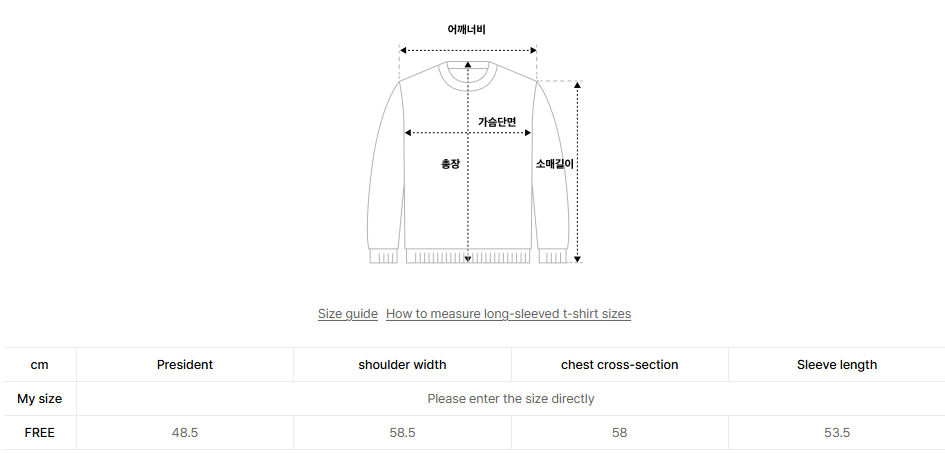This screenshot has height=453, width=945.
Task: Select the Sleeve length column header
Action: tap(837, 365)
